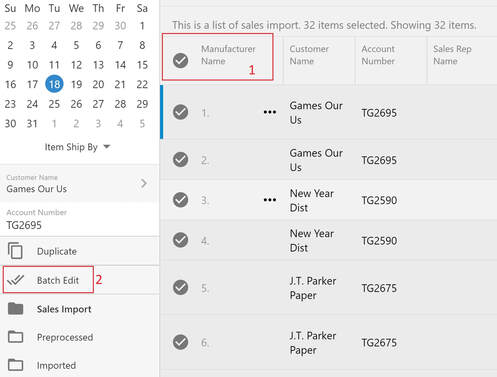This screenshot has width=497, height=377.
Task: Select date 30 in the last calendar week
Action: [x=10, y=124]
